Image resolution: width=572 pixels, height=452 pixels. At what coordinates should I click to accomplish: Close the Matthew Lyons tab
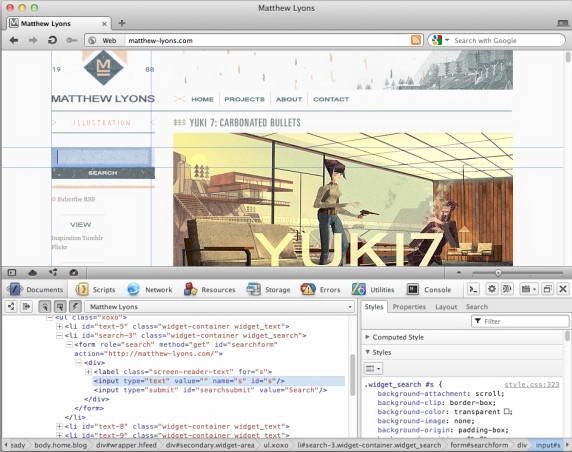(104, 24)
